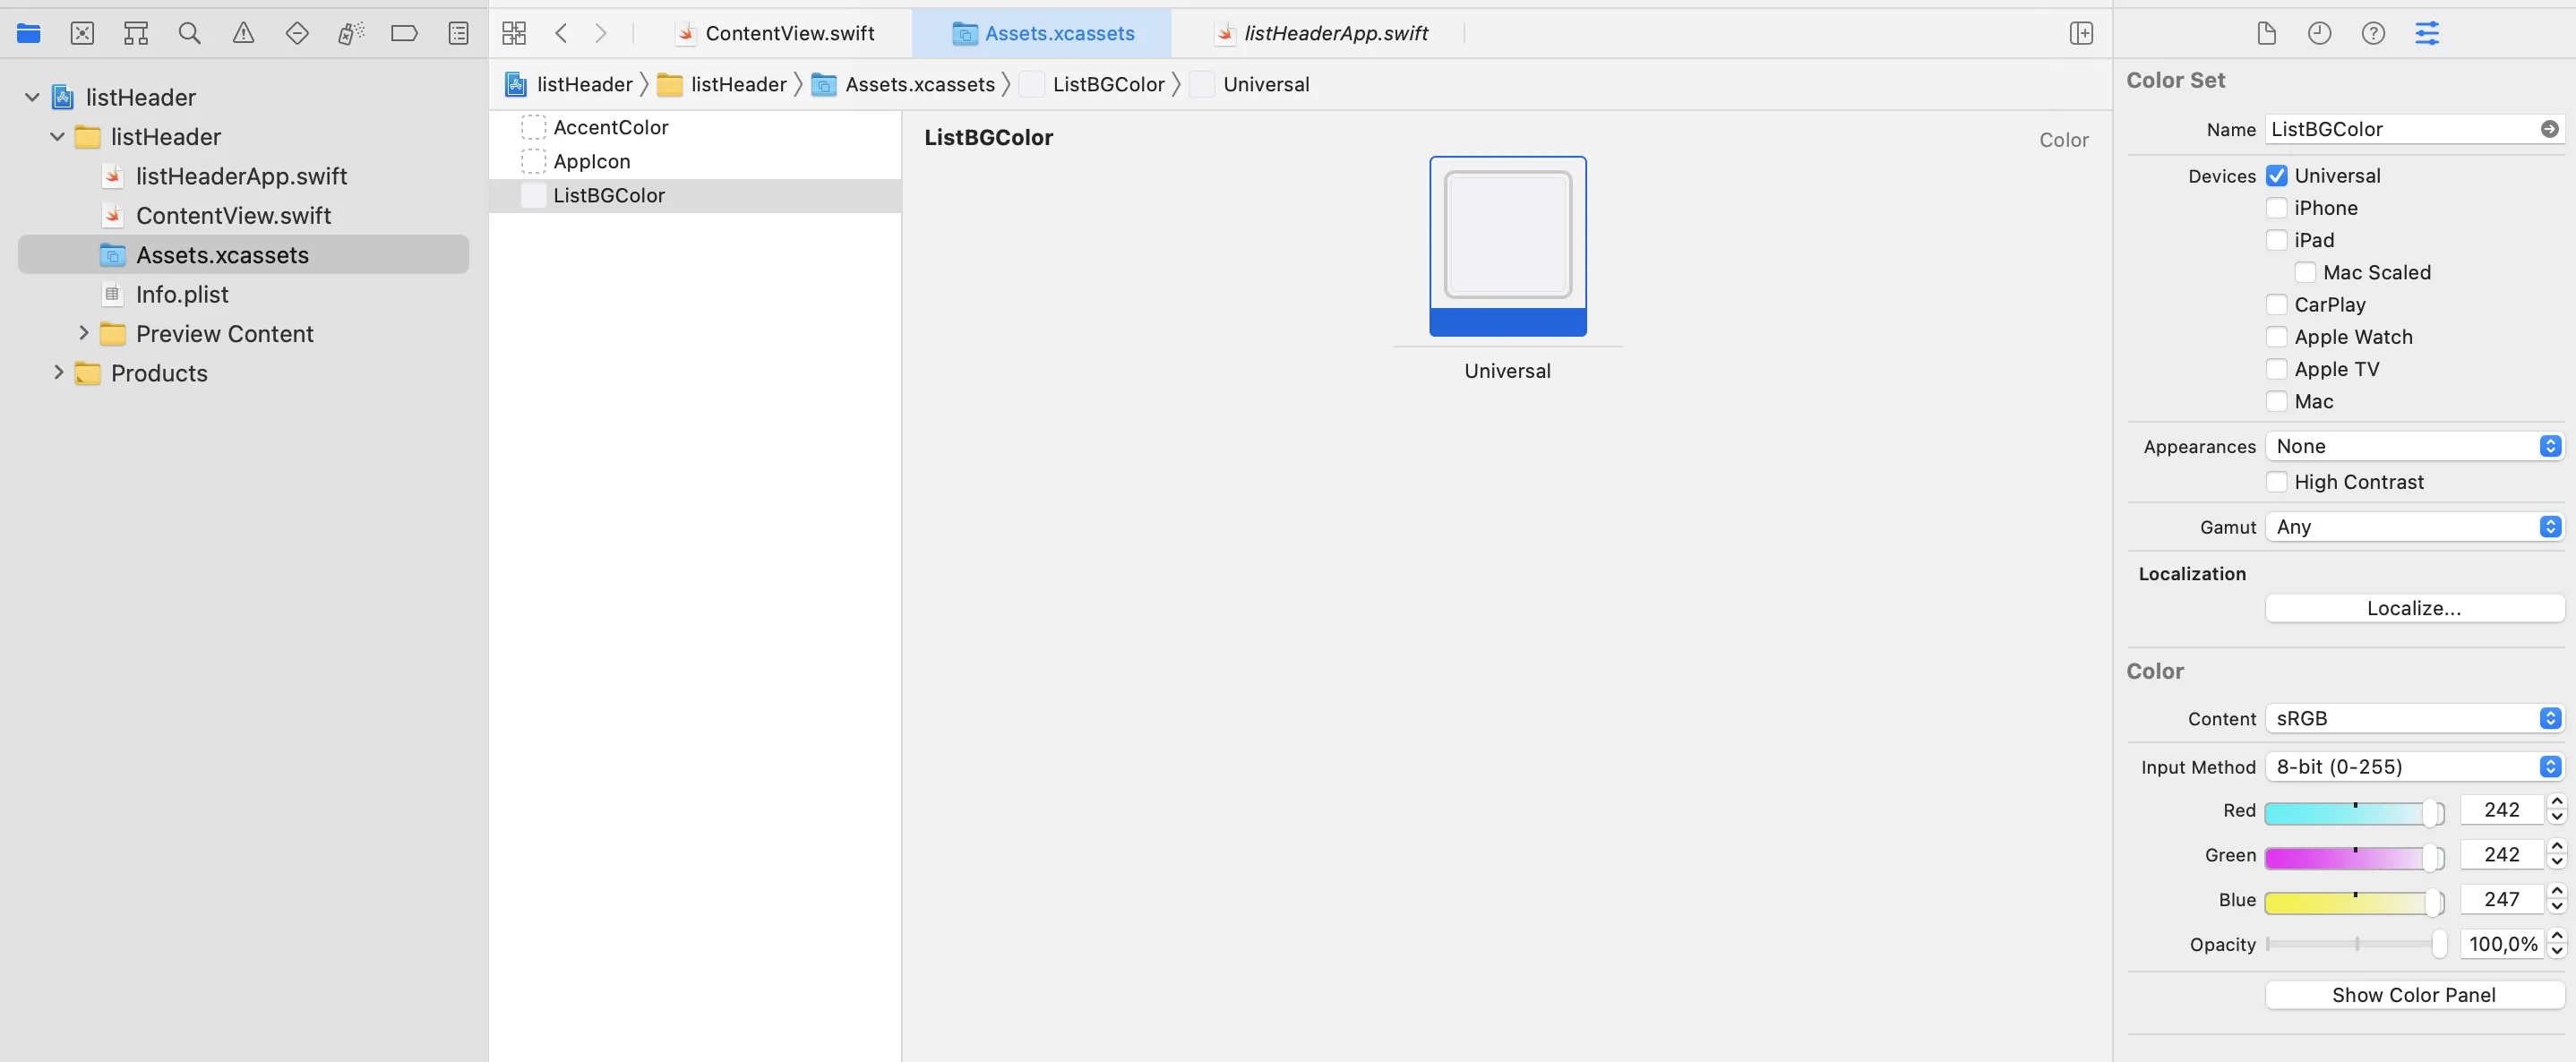The image size is (2576, 1062).
Task: Open the Breakpoint navigator icon
Action: point(404,33)
